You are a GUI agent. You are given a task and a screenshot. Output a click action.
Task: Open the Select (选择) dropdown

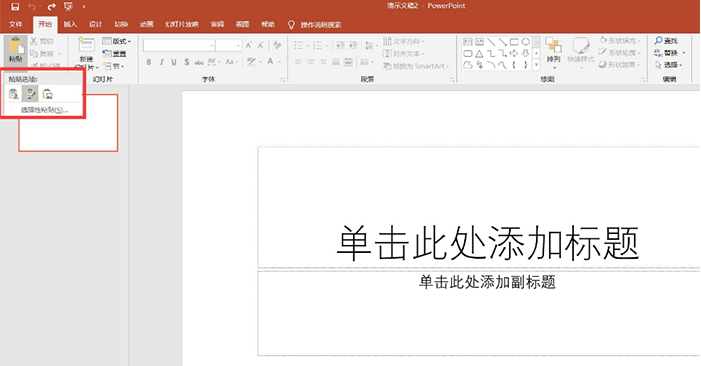[668, 65]
